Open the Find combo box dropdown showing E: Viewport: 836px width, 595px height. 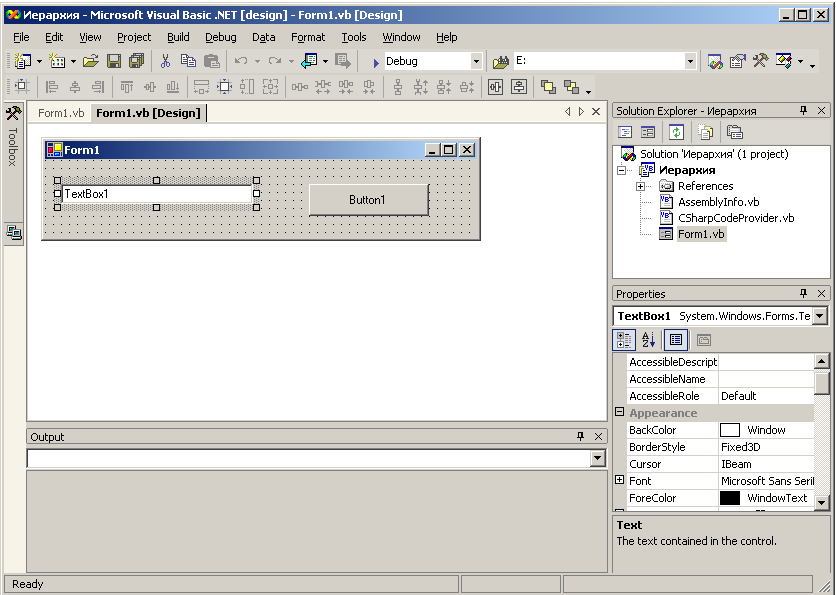[690, 61]
